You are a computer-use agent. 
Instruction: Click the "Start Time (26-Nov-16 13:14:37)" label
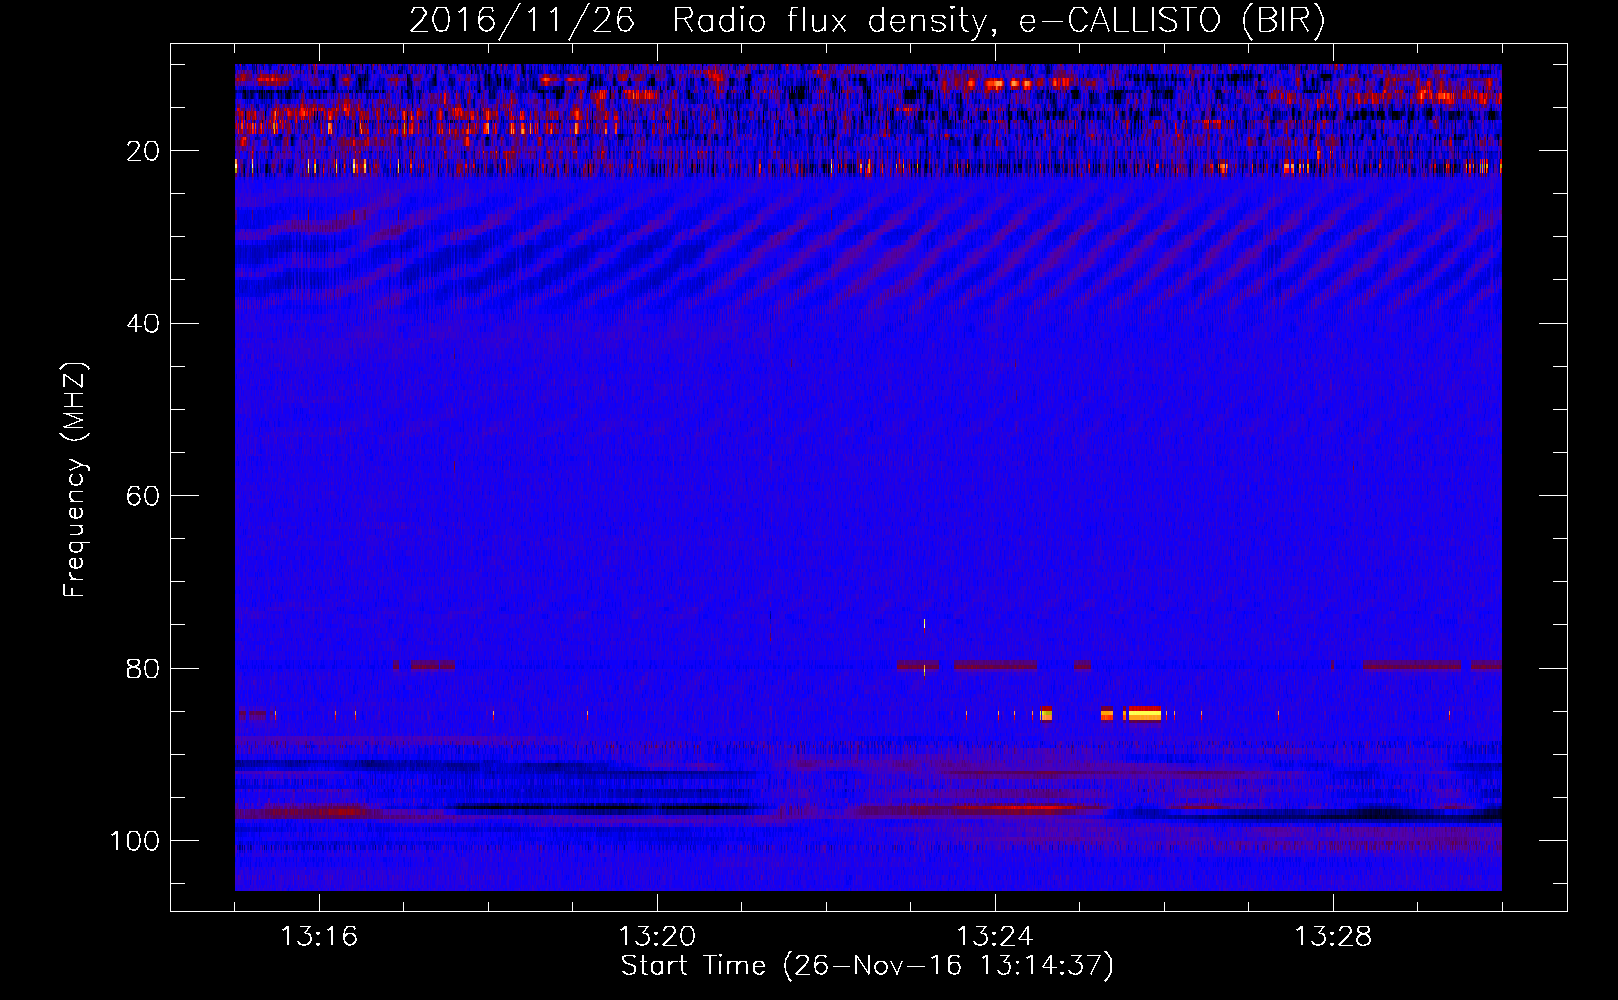[867, 966]
